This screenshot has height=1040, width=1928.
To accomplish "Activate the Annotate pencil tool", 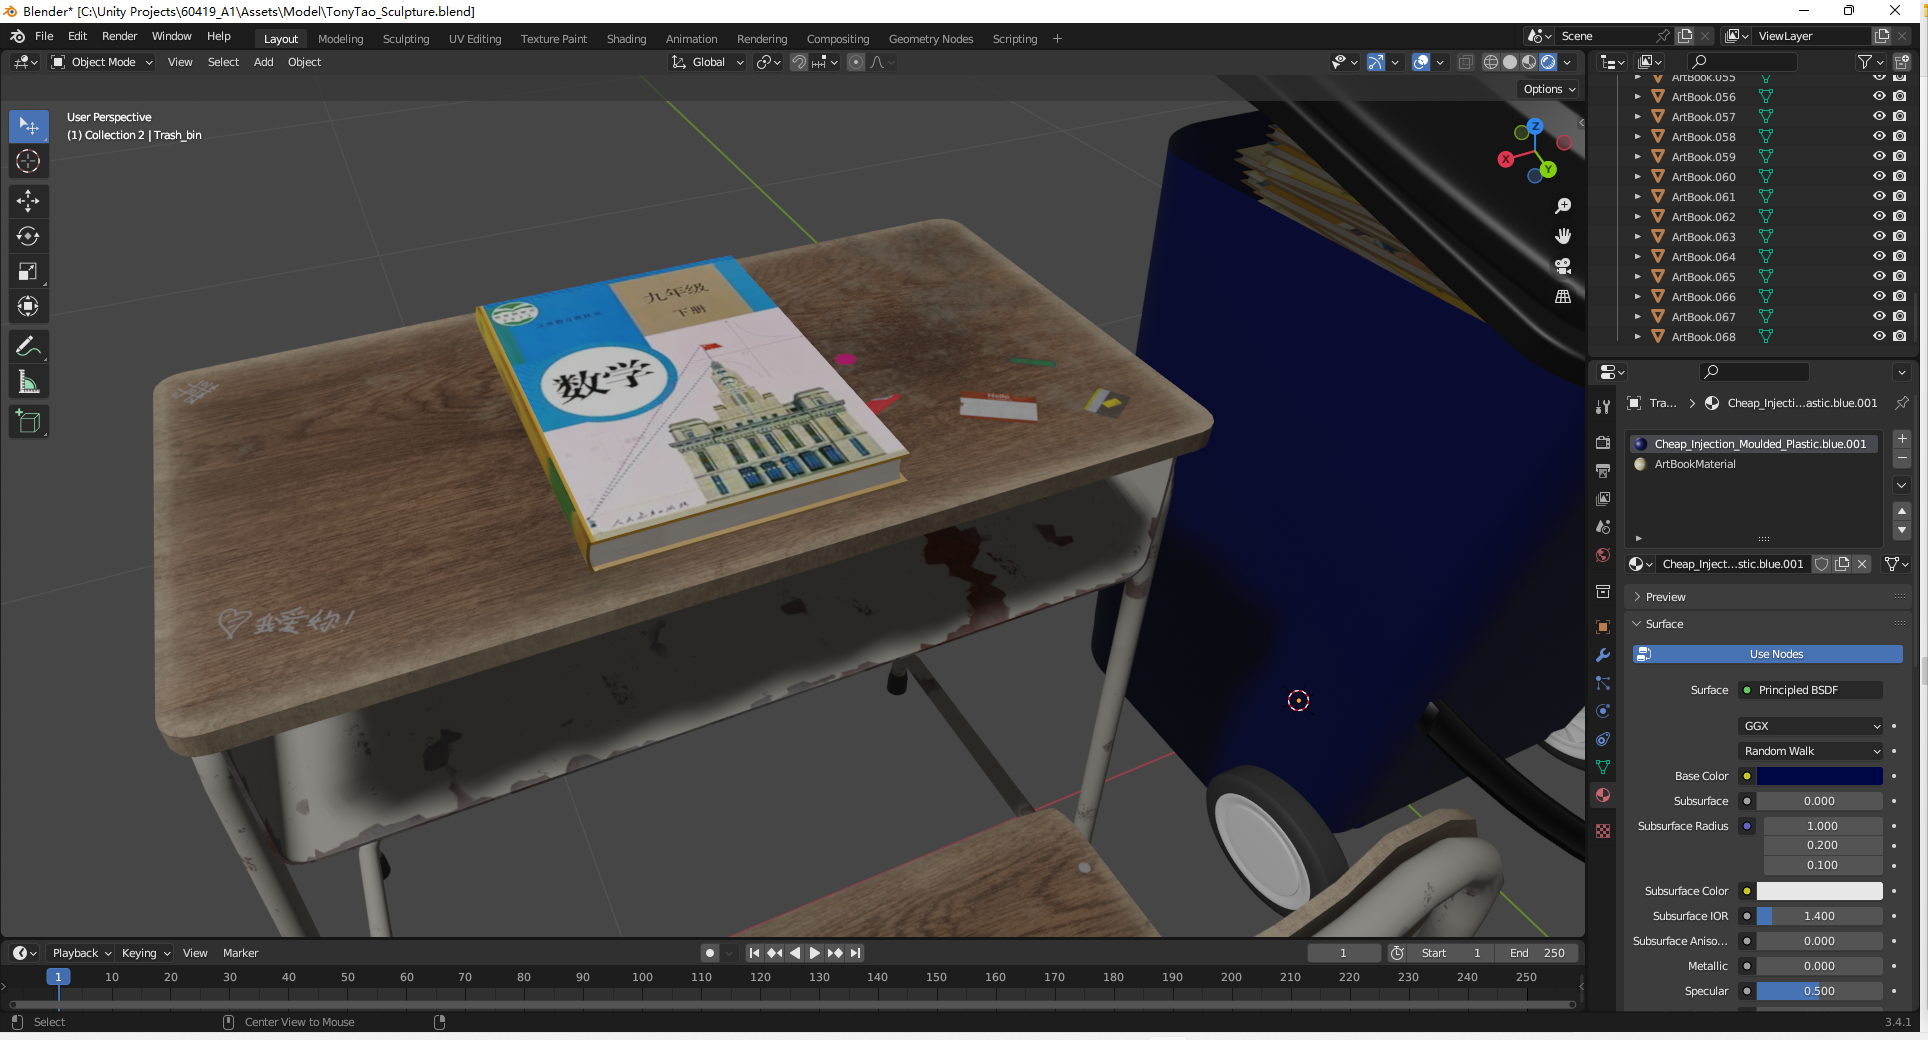I will pos(28,347).
